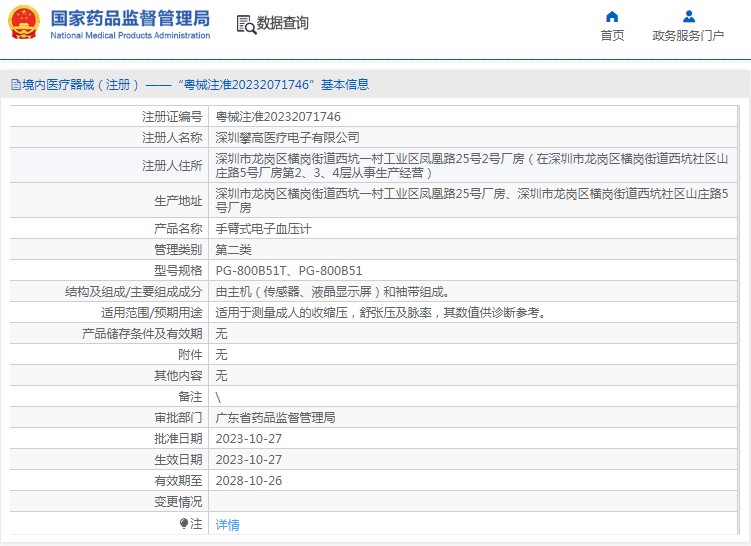Click the 首页 house icon
Image resolution: width=751 pixels, height=546 pixels.
(x=612, y=16)
